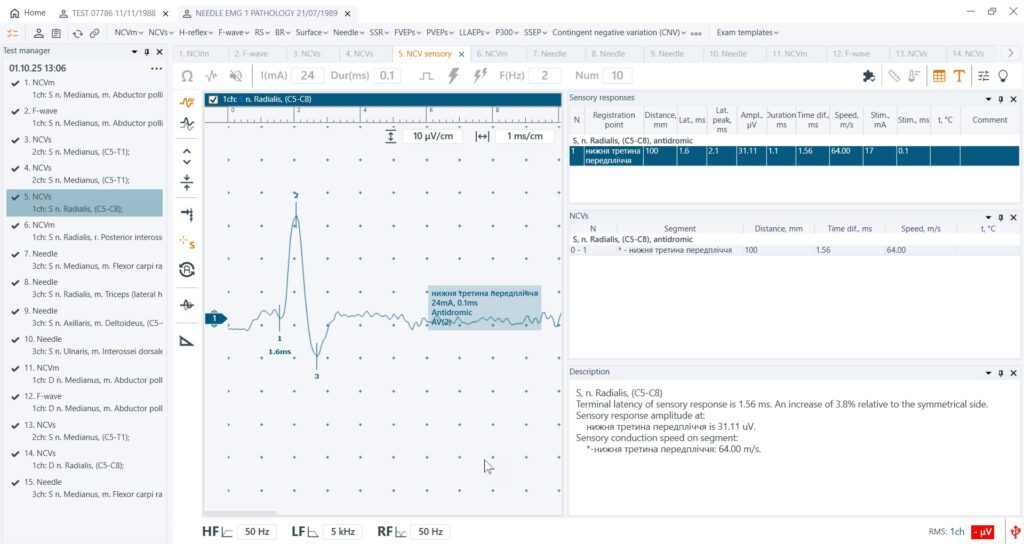Click the puzzle piece extension icon
Viewport: 1024px width, 544px height.
point(868,76)
